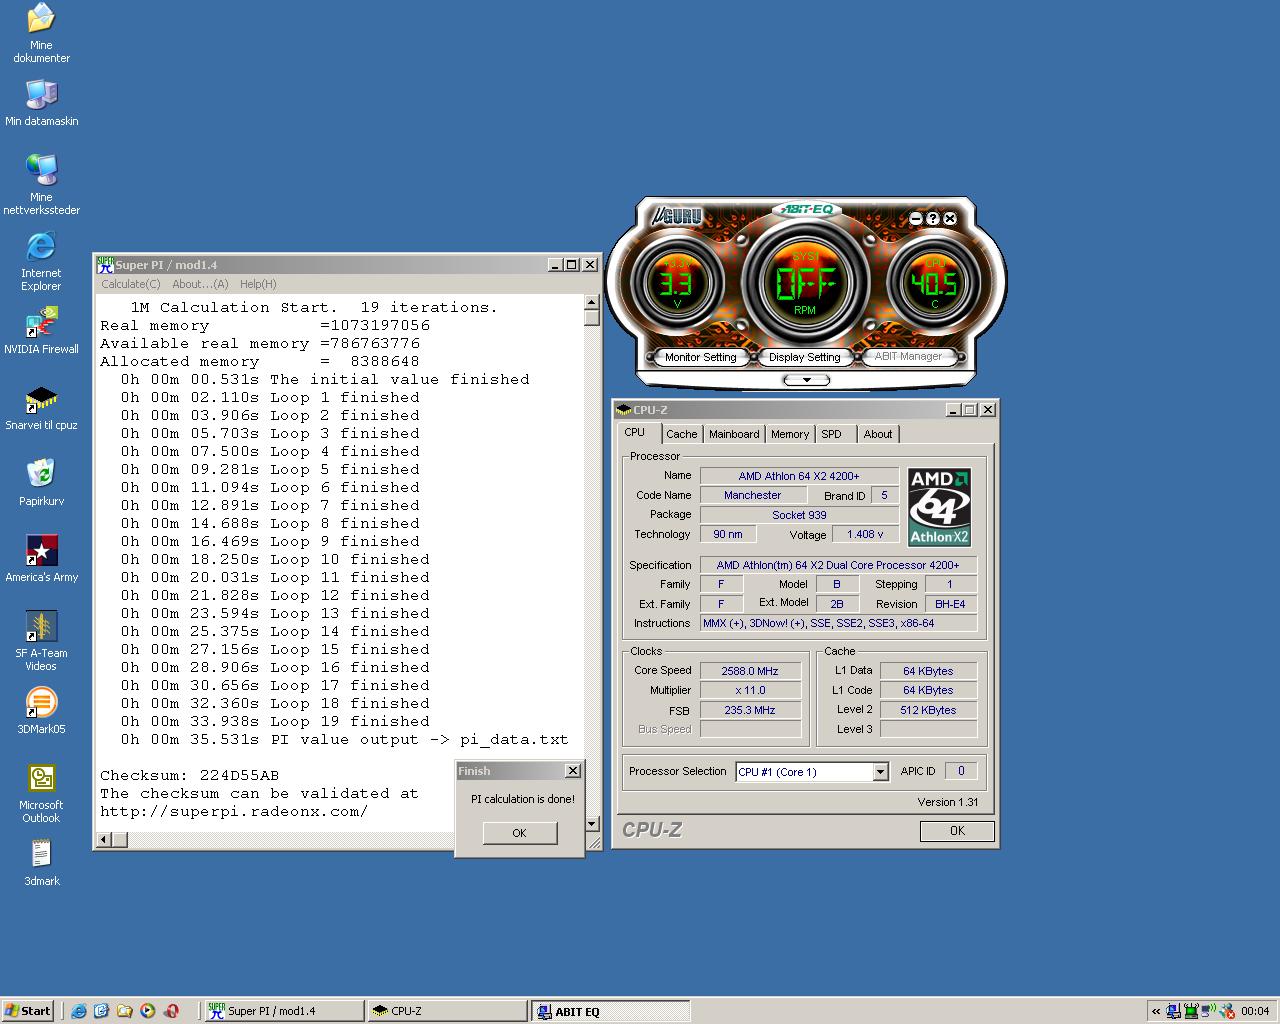Click the CPU temperature gauge showing 40.5

coord(932,284)
